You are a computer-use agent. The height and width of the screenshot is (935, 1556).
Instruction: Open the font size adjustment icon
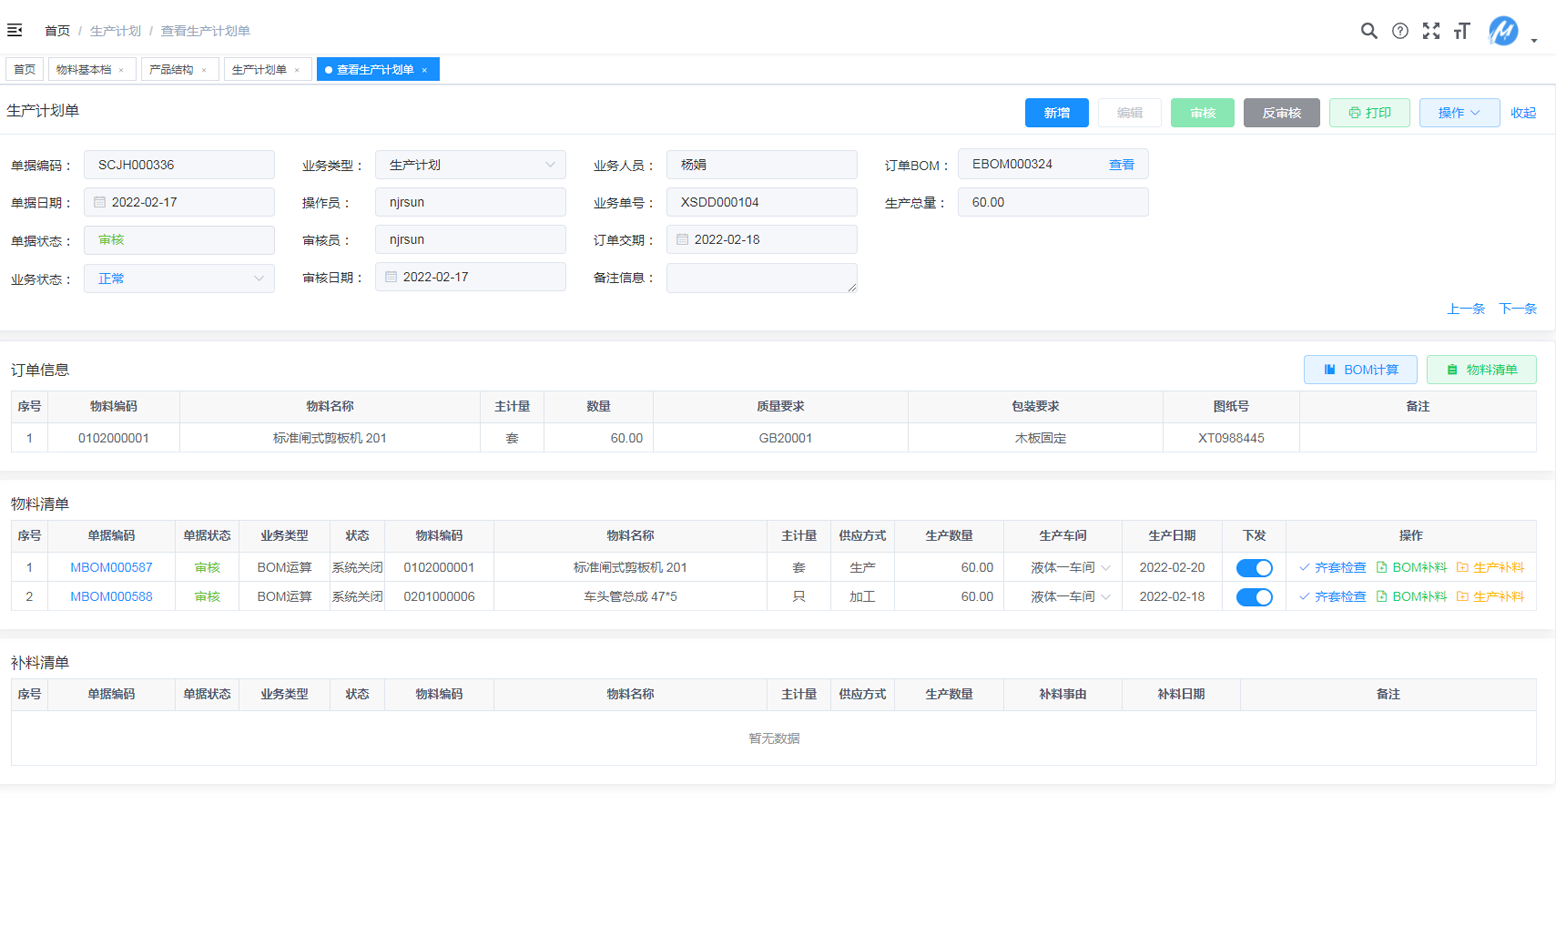point(1462,31)
